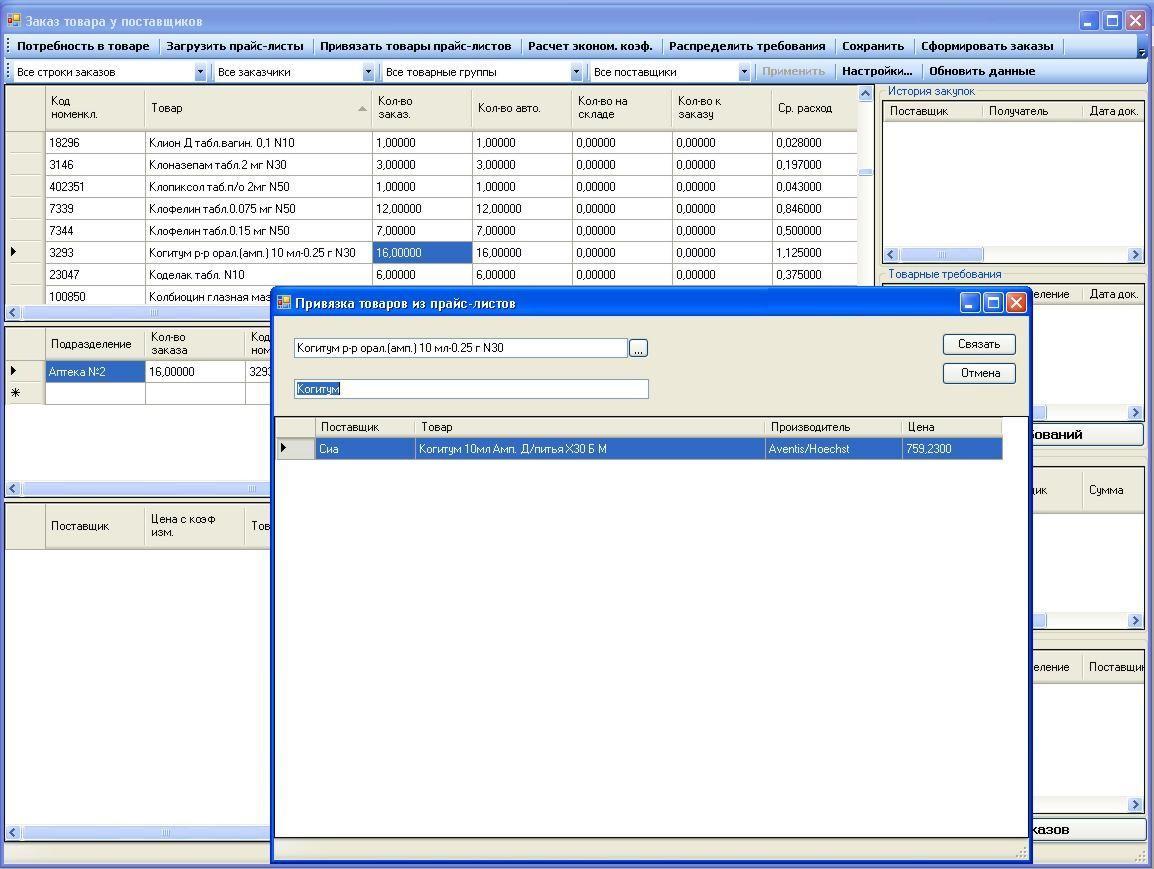Click Загрузить прайс-листы in toolbar
The width and height of the screenshot is (1154, 869).
[234, 46]
